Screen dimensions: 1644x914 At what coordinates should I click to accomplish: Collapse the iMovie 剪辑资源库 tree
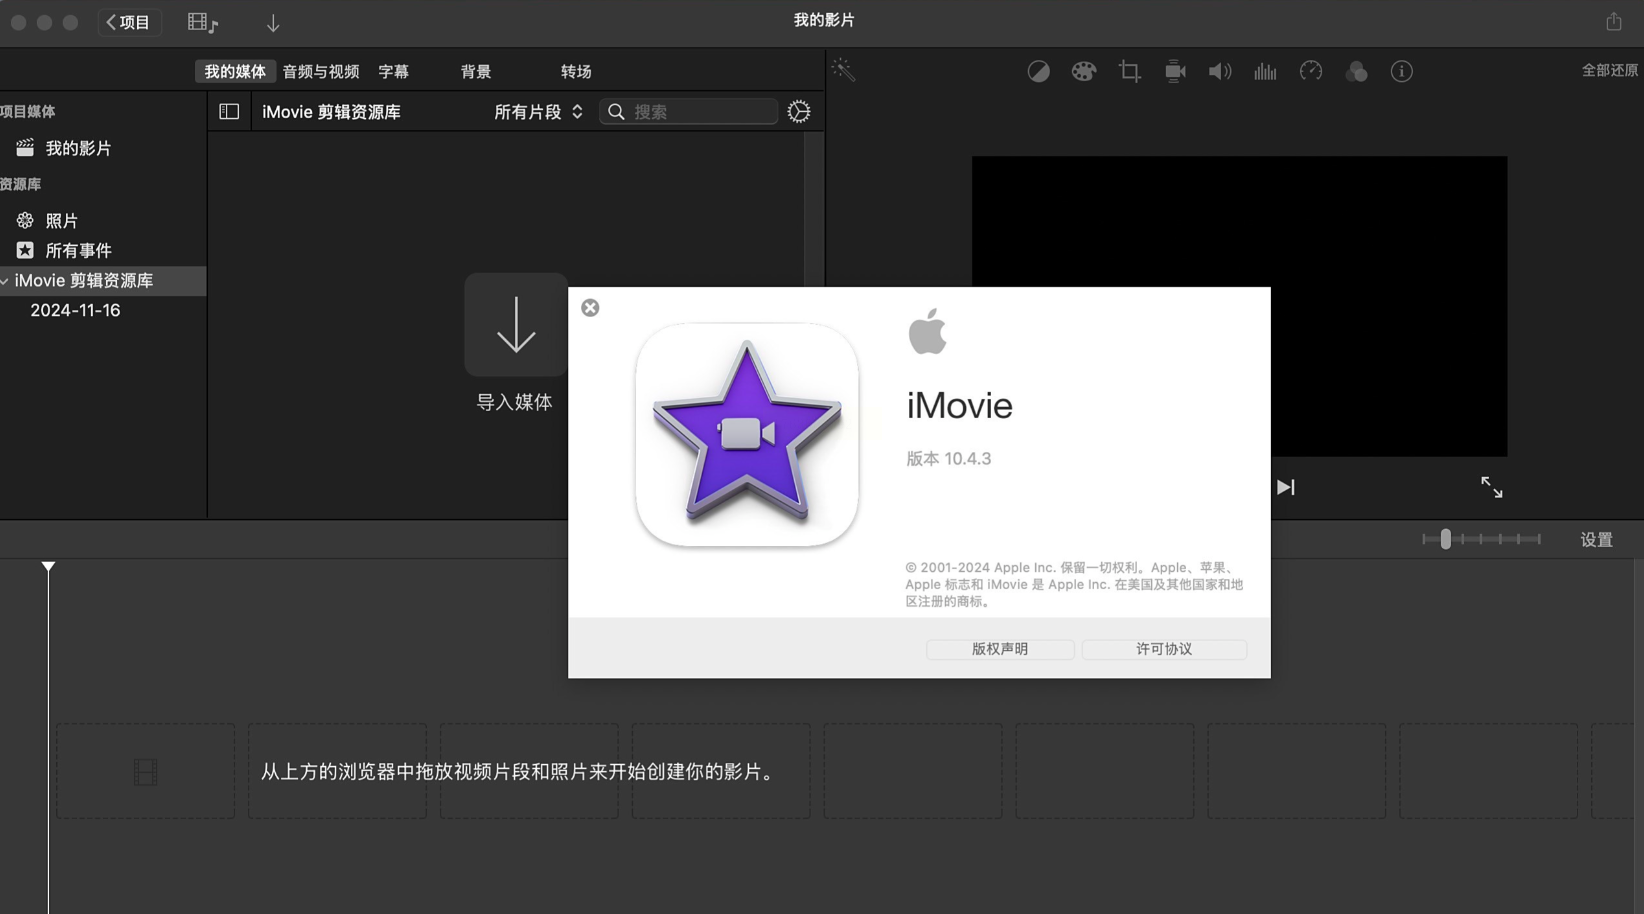coord(5,281)
